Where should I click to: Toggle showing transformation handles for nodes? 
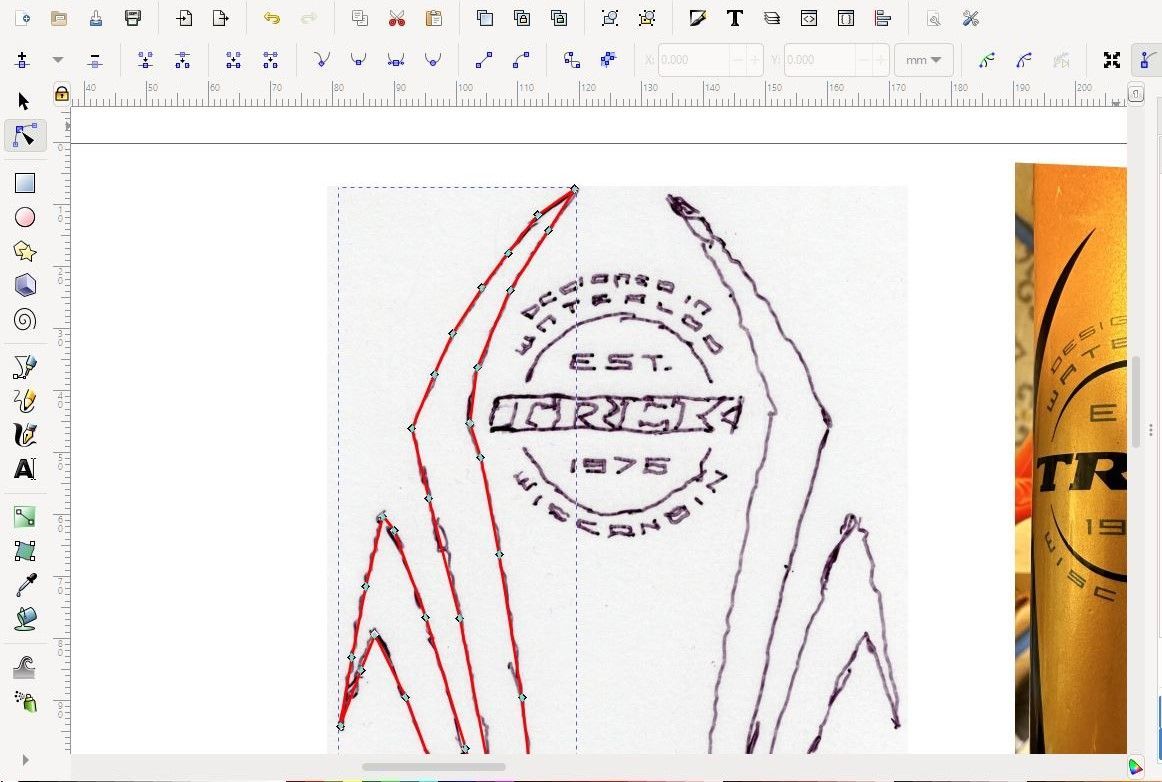[x=1111, y=60]
